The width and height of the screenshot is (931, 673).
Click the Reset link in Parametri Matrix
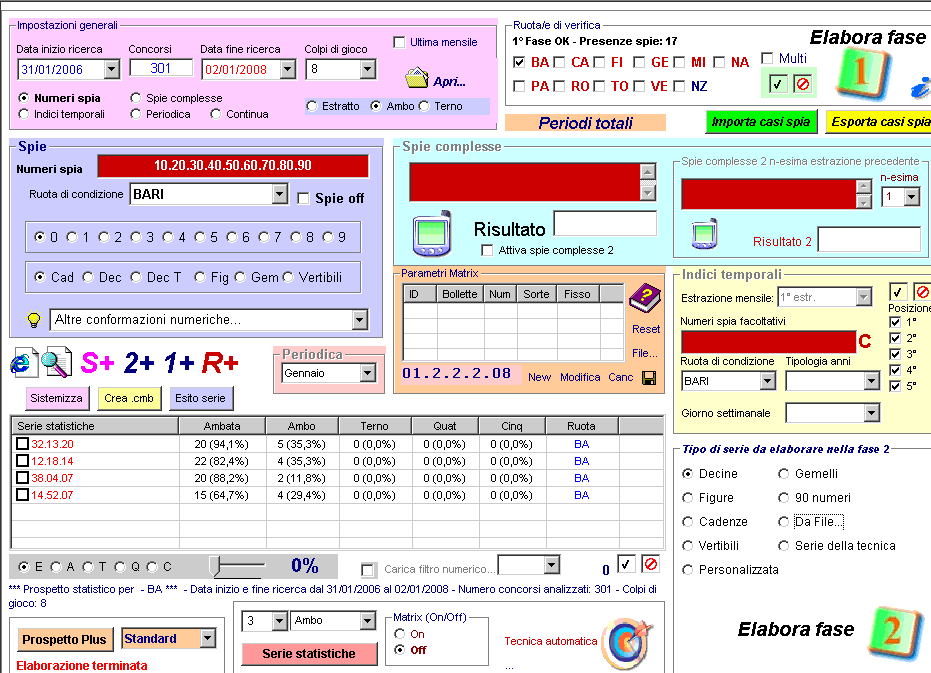645,329
